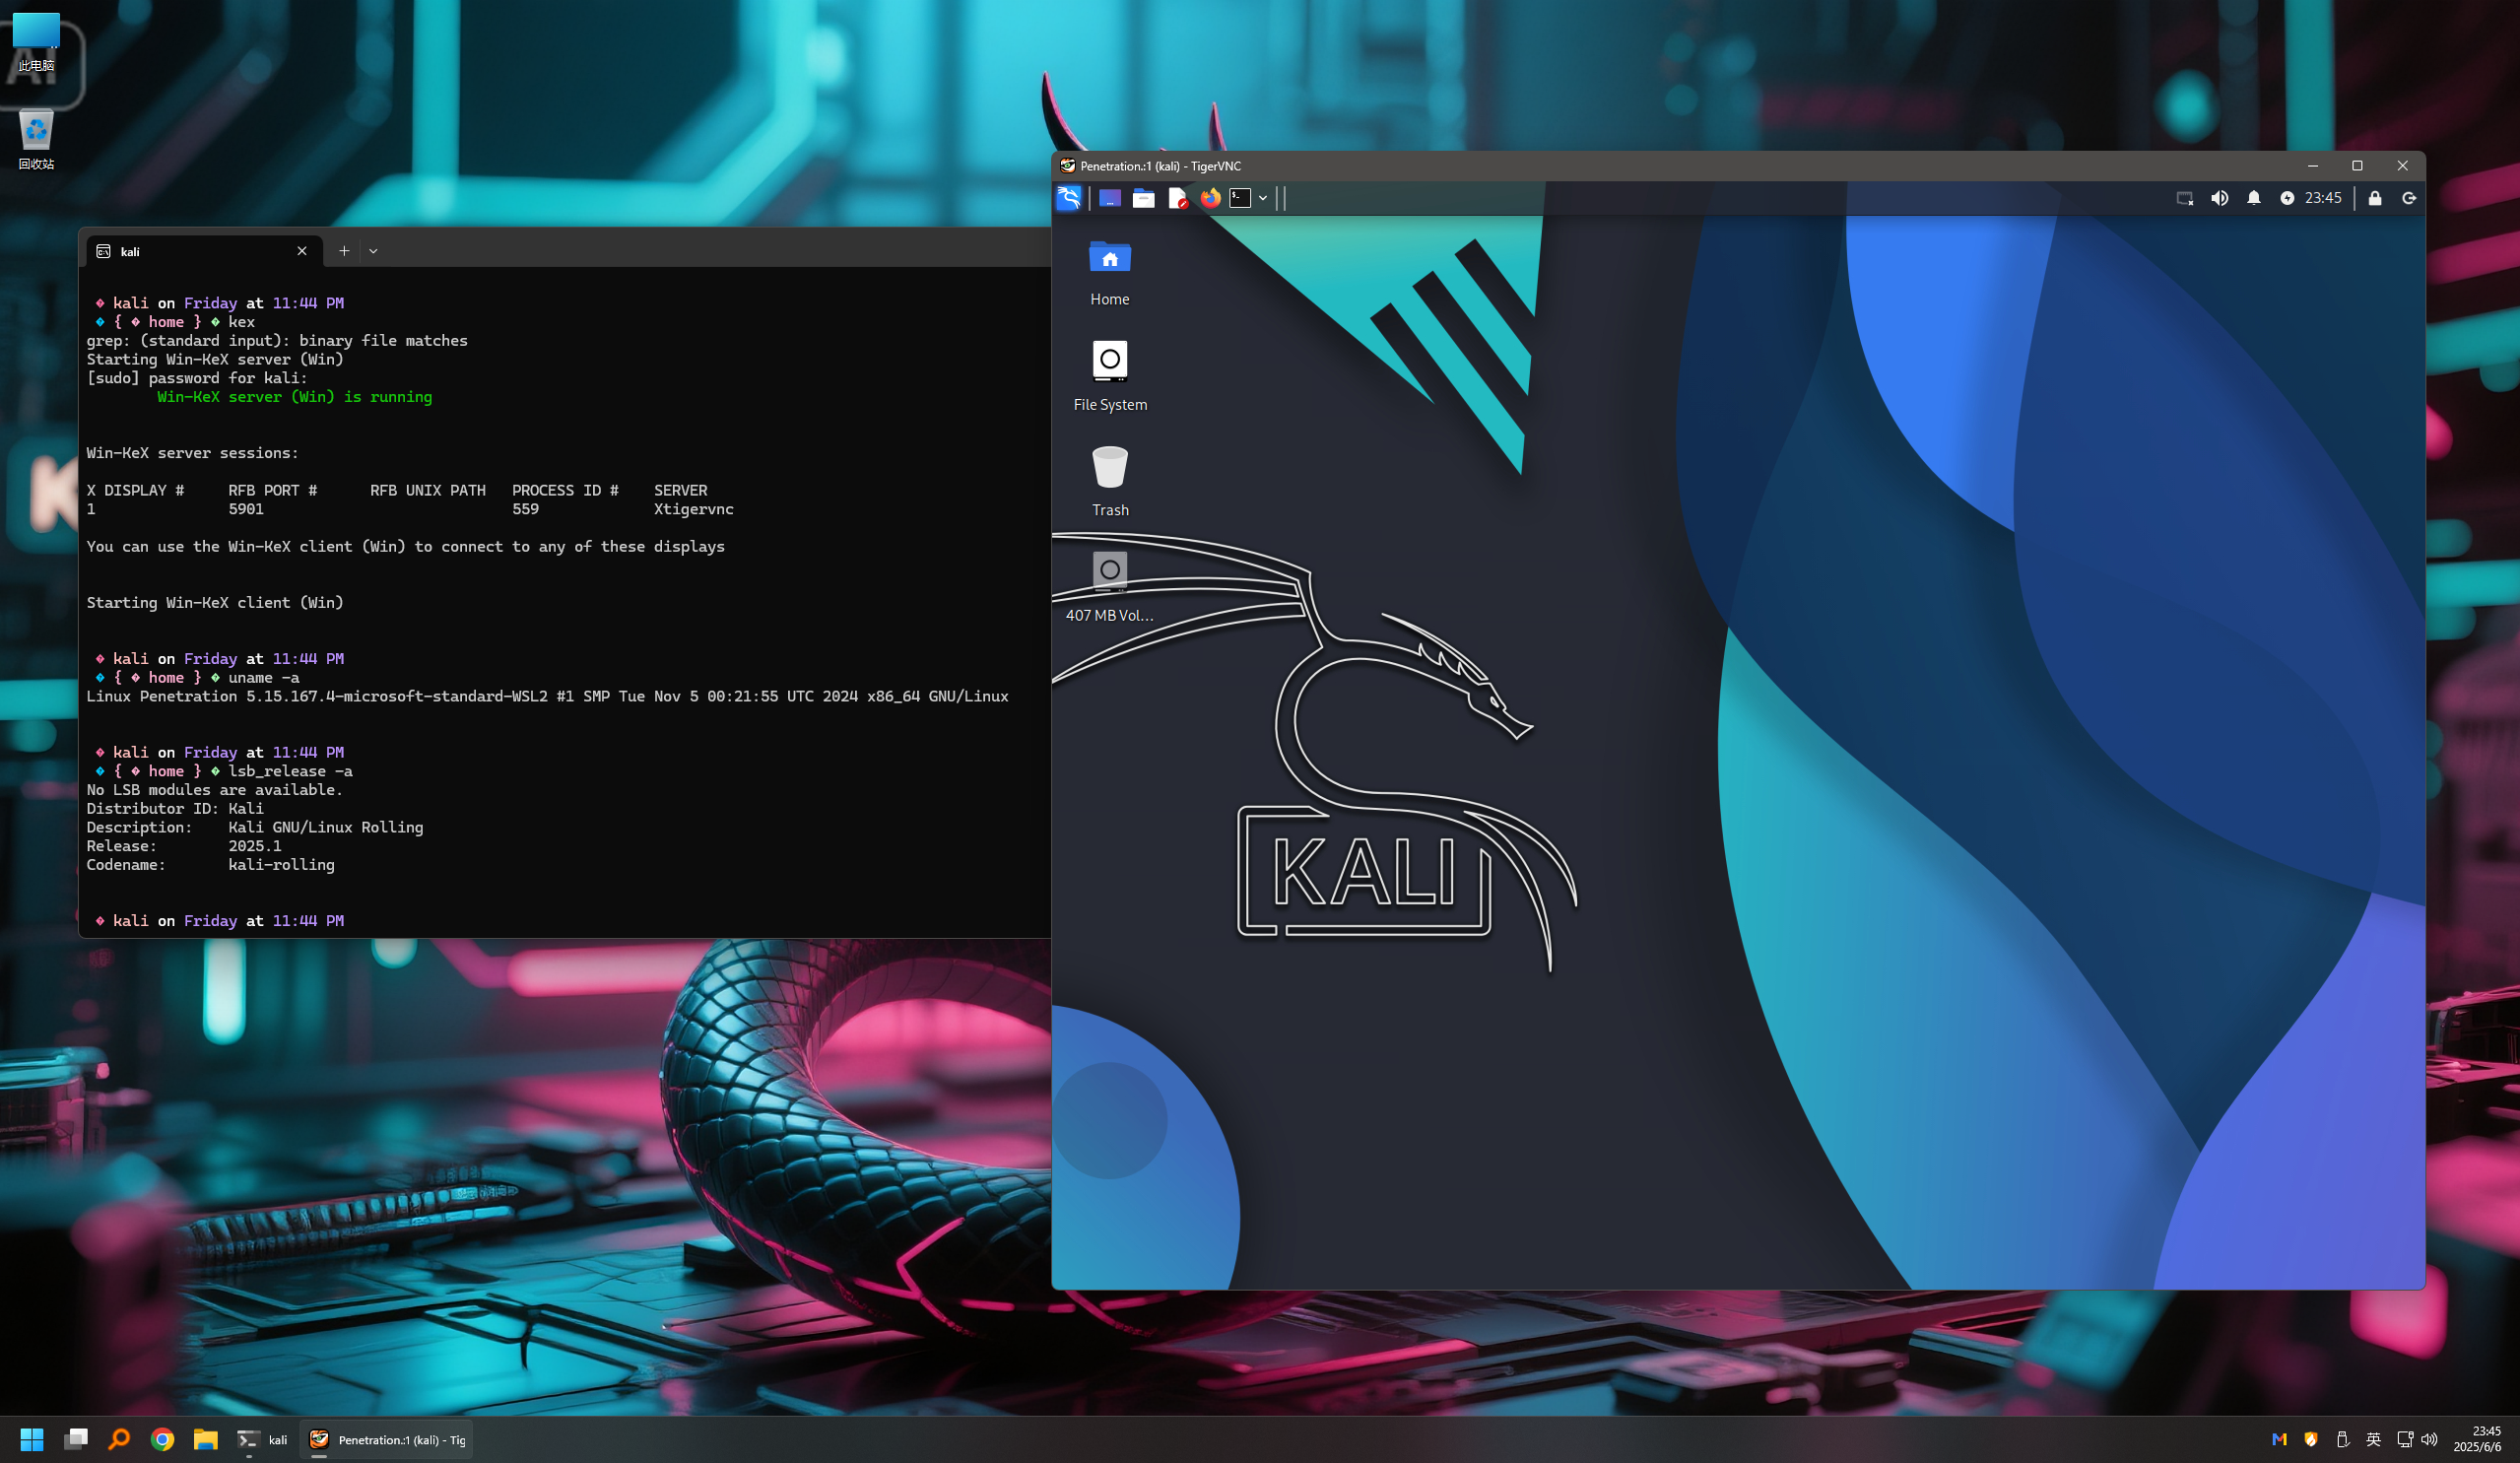Click the log out icon in Kali panel

pos(2408,198)
